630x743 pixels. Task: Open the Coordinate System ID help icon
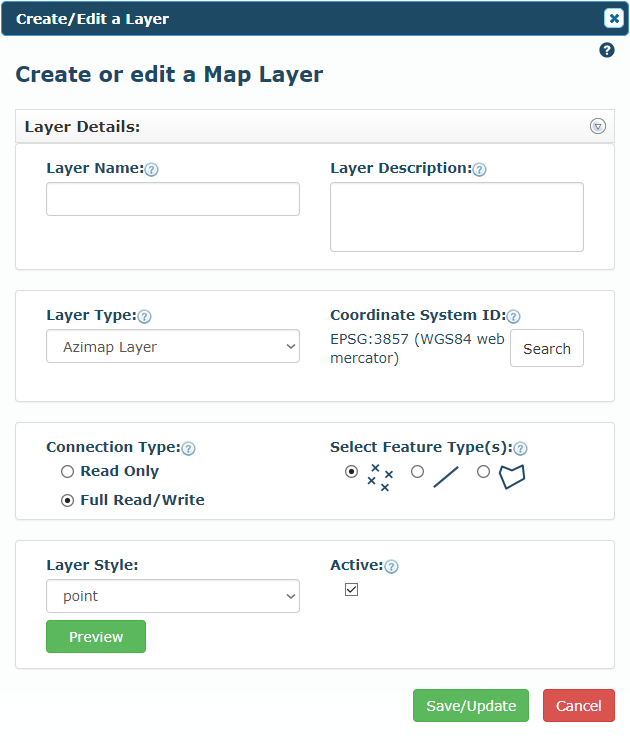(513, 317)
